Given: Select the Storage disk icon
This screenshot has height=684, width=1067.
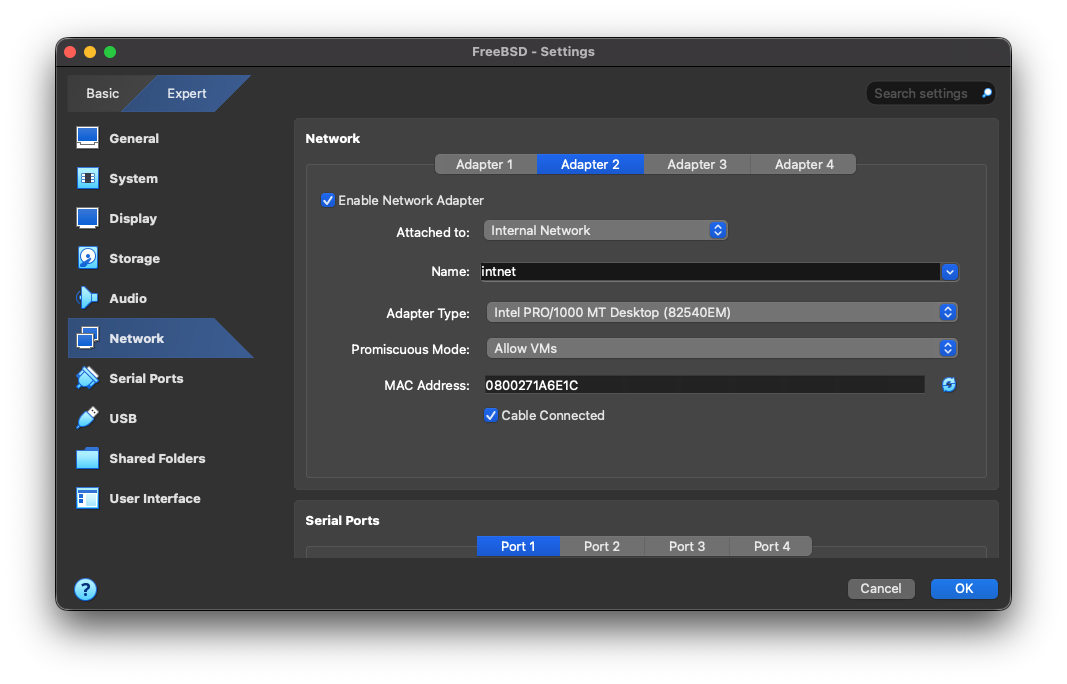Looking at the screenshot, I should click(87, 258).
